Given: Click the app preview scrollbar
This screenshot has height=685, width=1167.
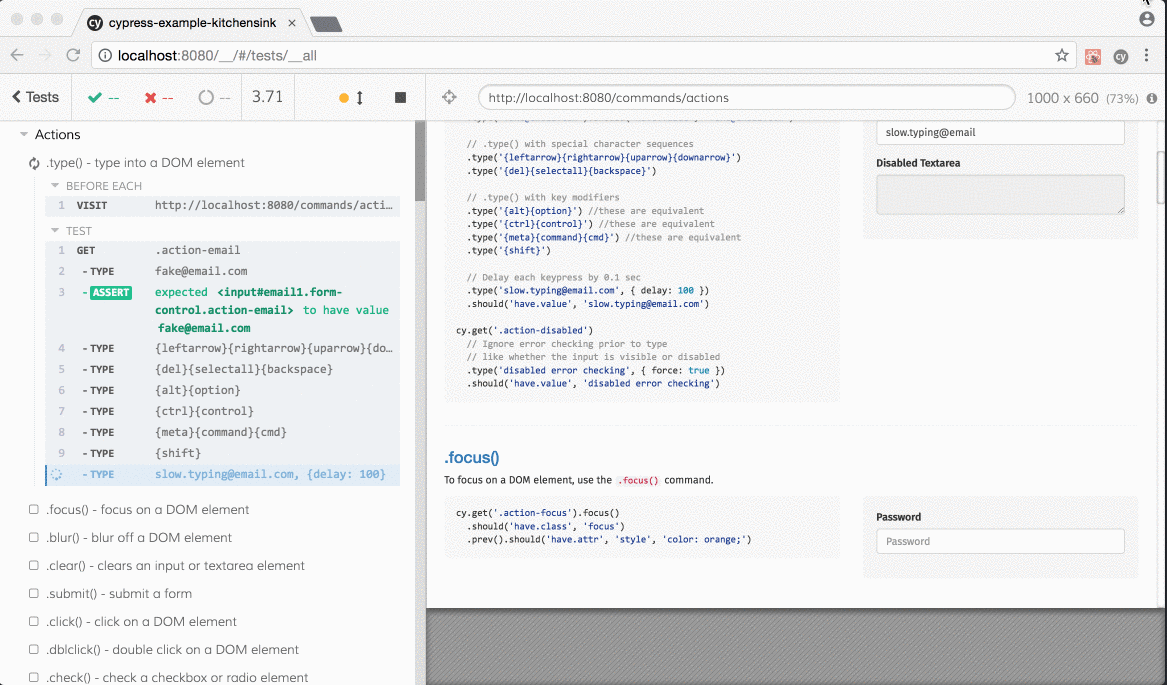Looking at the screenshot, I should (1161, 177).
